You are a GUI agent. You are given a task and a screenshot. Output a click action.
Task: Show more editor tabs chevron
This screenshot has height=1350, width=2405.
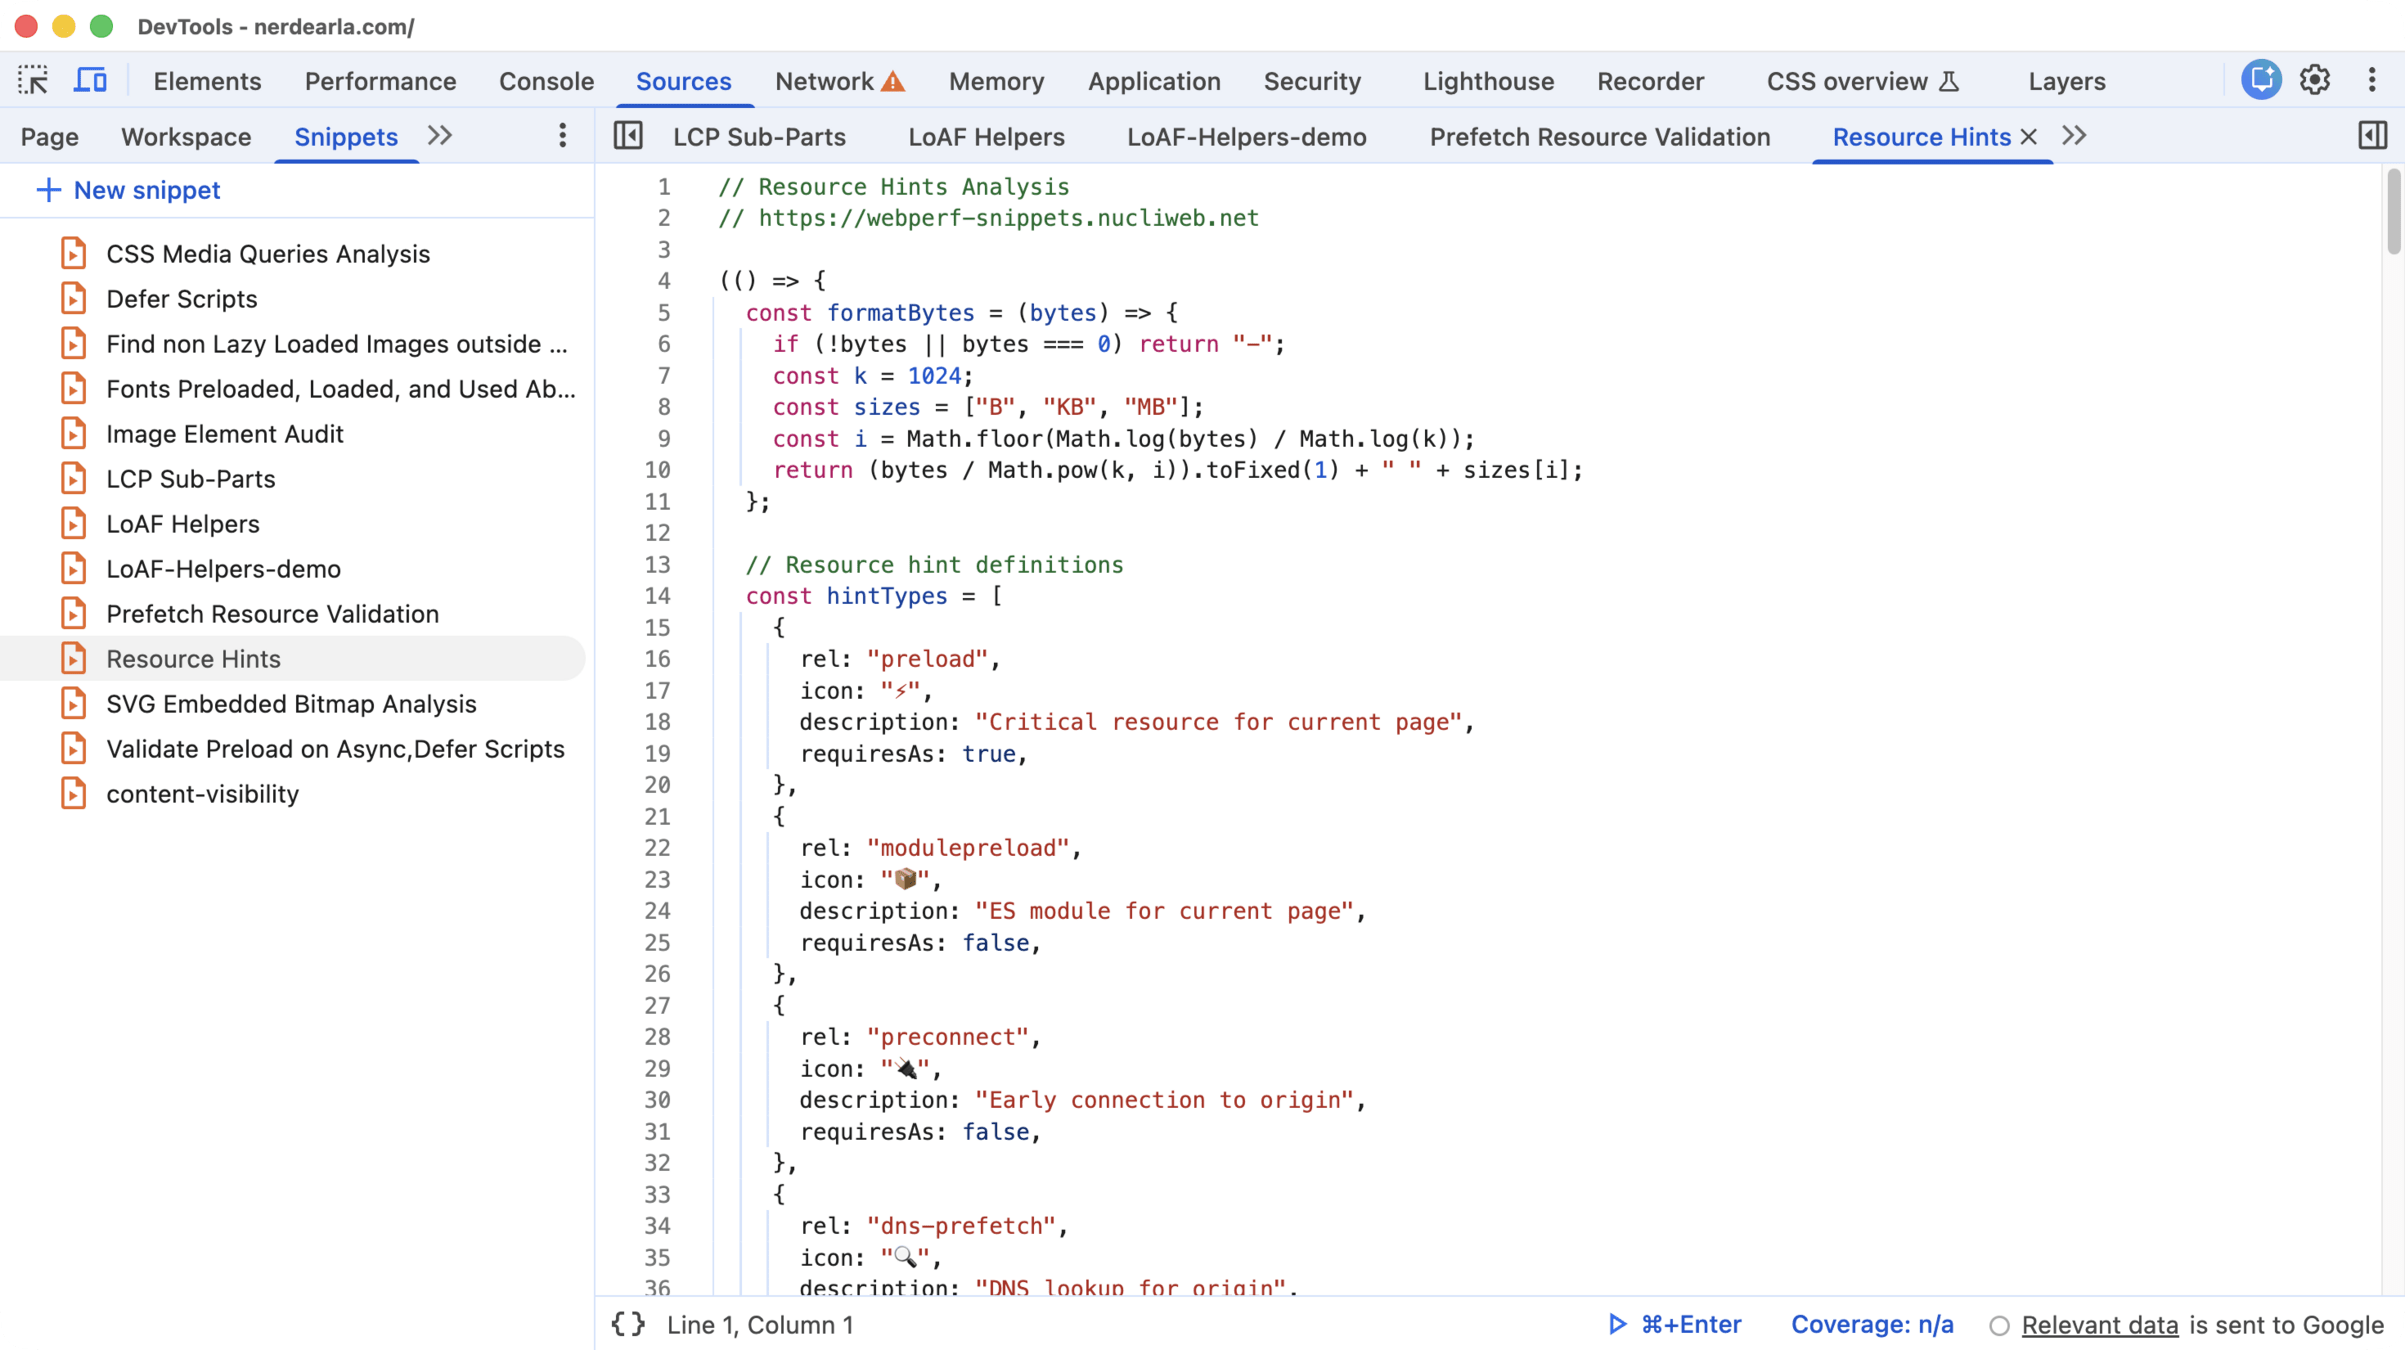tap(2075, 136)
